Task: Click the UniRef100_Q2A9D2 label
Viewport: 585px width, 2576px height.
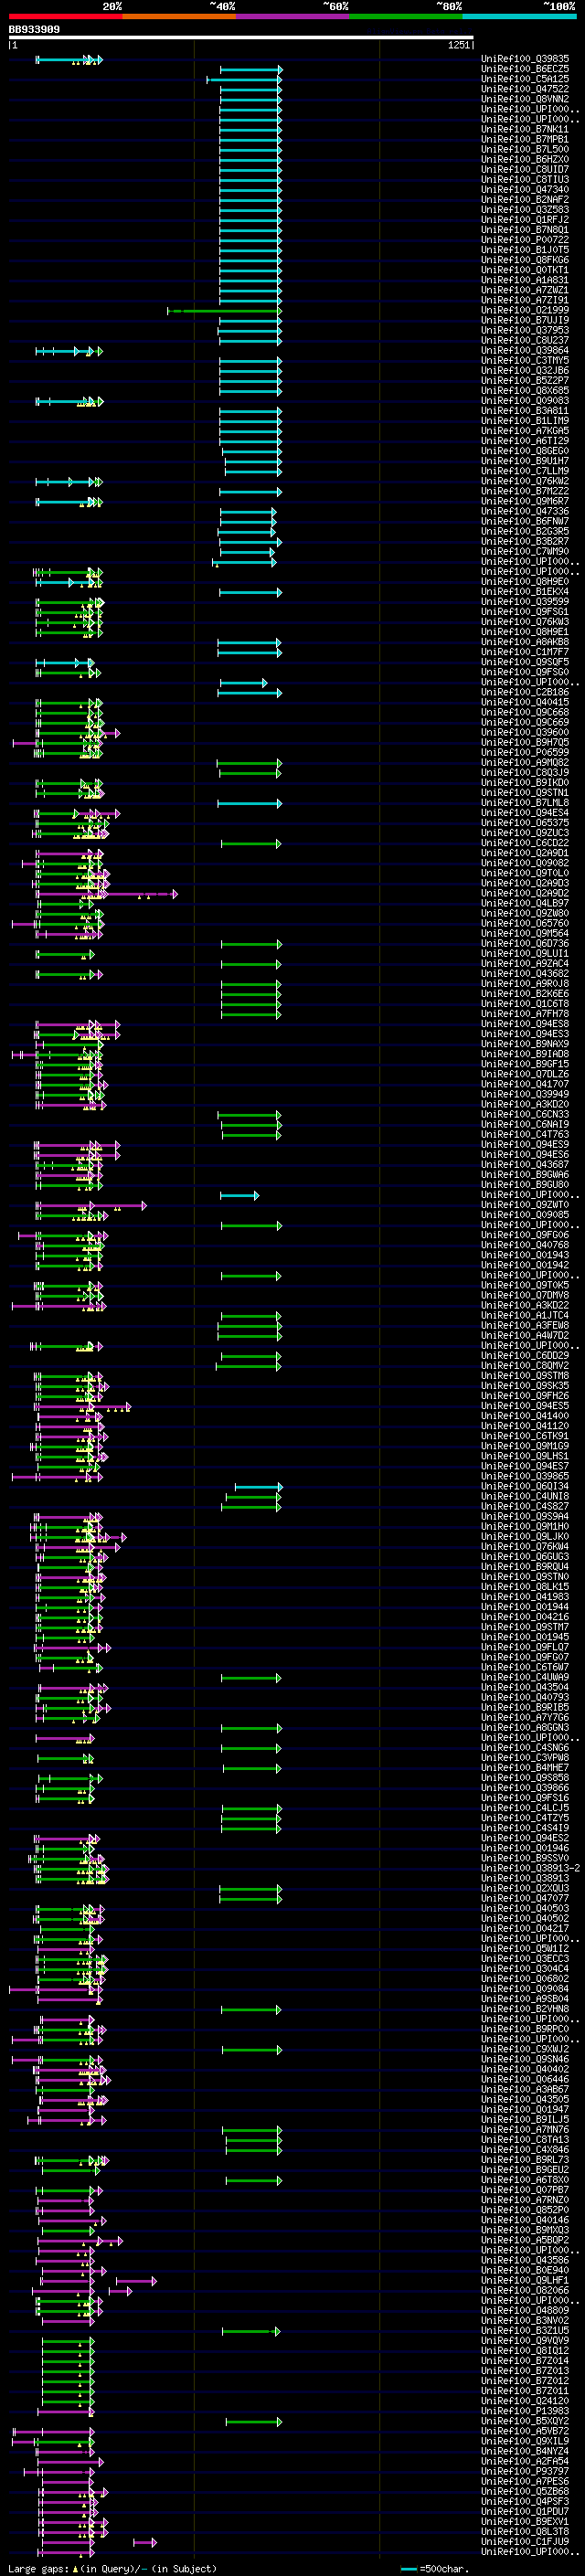Action: coord(525,893)
